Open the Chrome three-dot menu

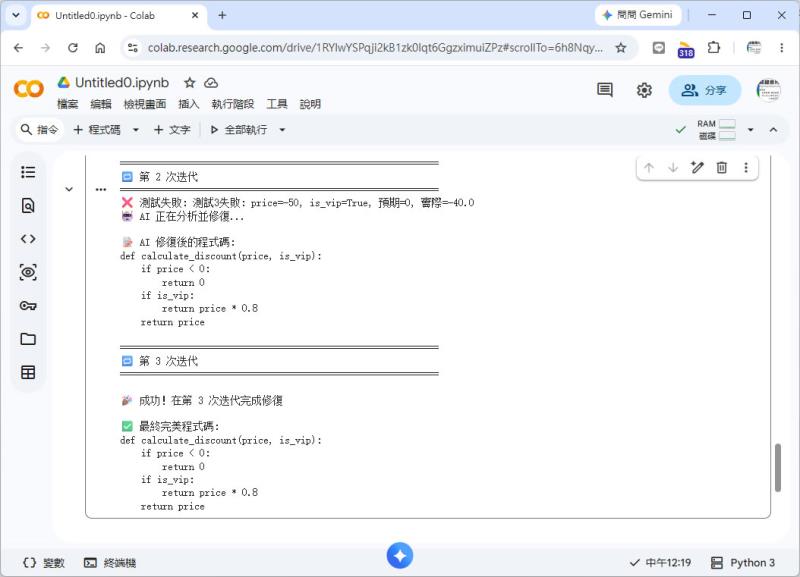[x=782, y=48]
